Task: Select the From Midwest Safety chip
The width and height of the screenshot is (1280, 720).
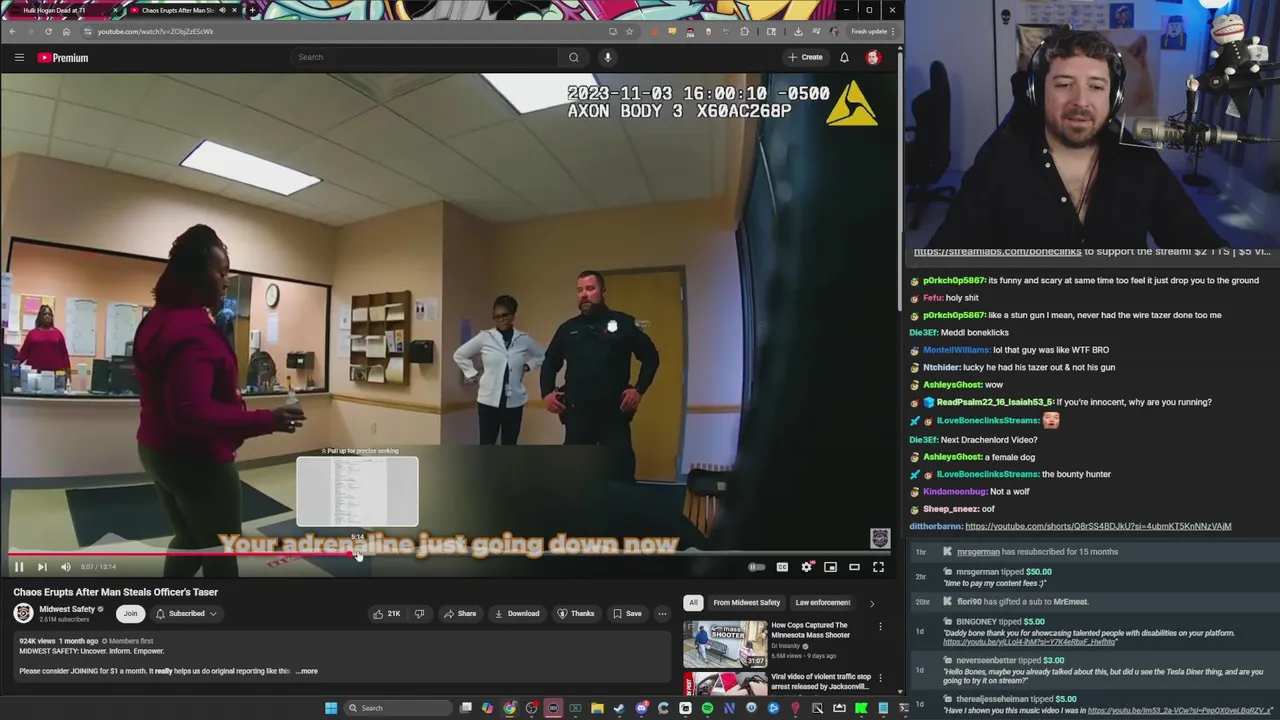Action: click(x=747, y=602)
